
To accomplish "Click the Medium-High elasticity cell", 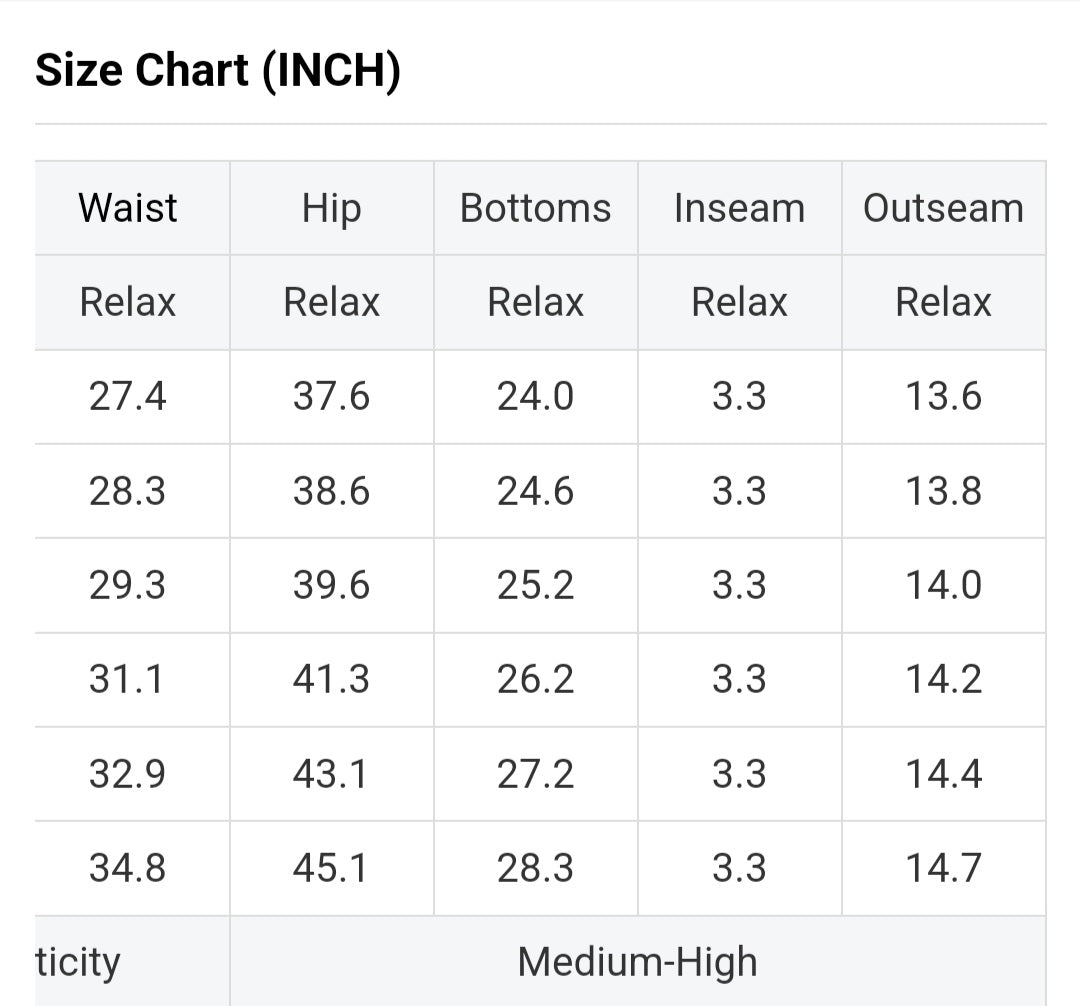I will pos(637,962).
